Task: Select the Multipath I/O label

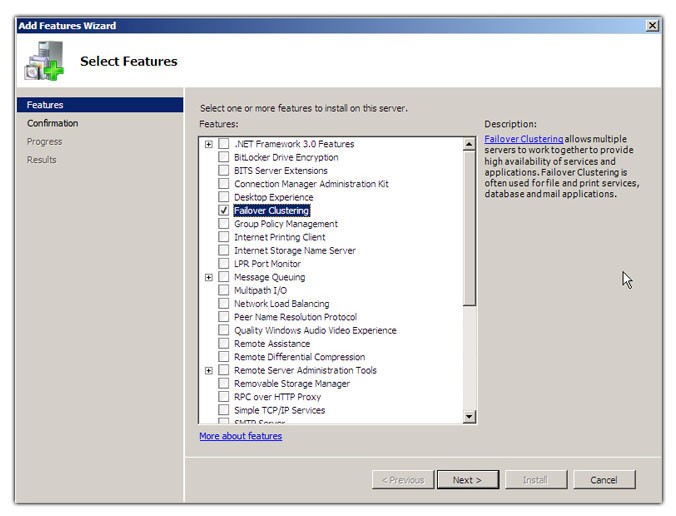Action: 260,290
